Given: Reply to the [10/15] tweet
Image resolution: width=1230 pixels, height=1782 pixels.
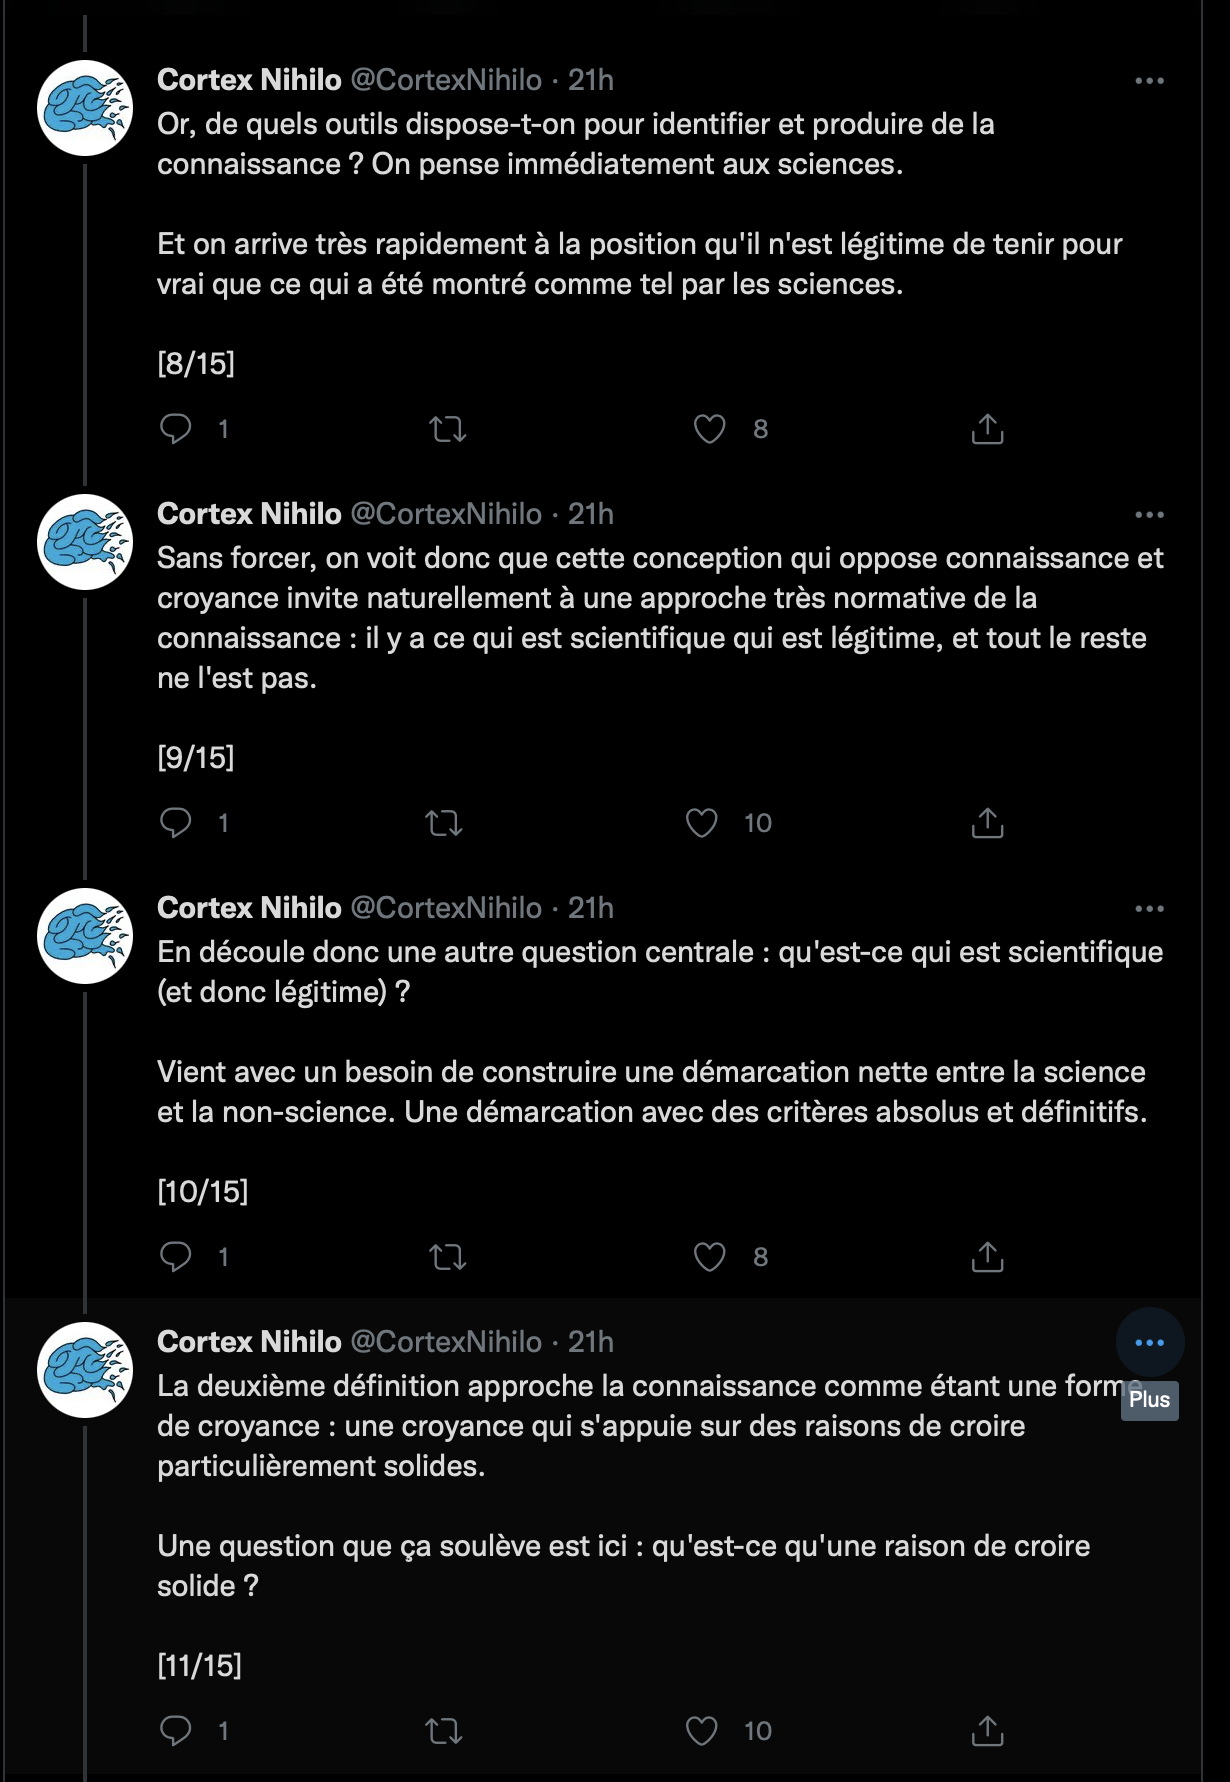Looking at the screenshot, I should pos(176,1257).
